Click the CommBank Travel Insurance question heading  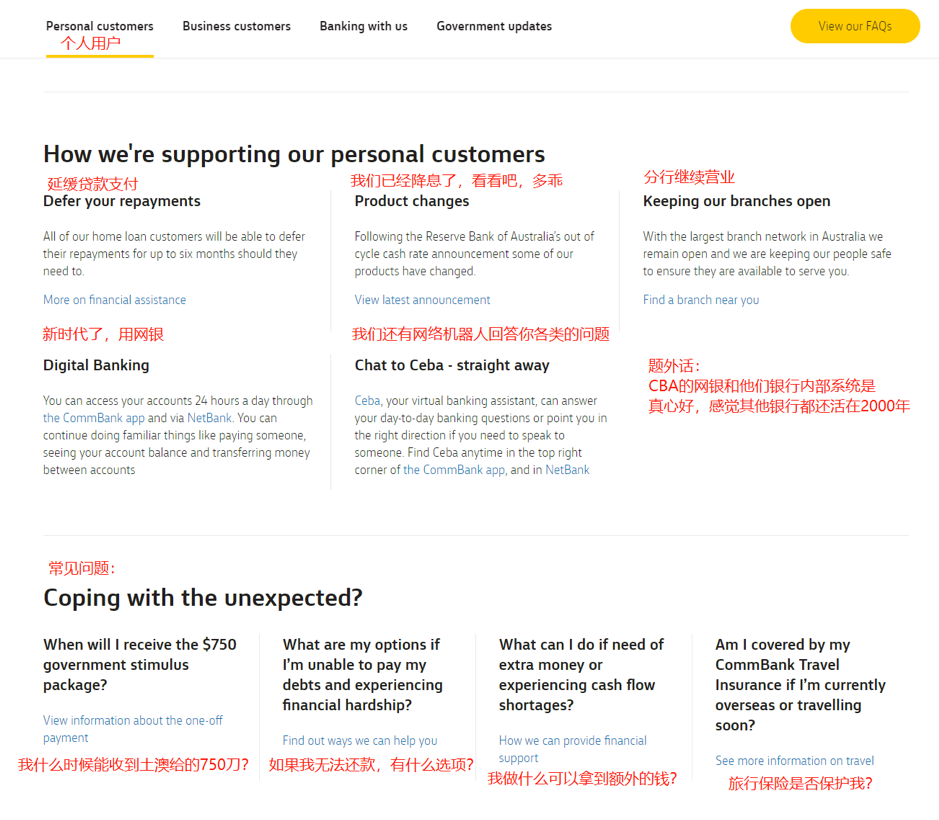(799, 684)
